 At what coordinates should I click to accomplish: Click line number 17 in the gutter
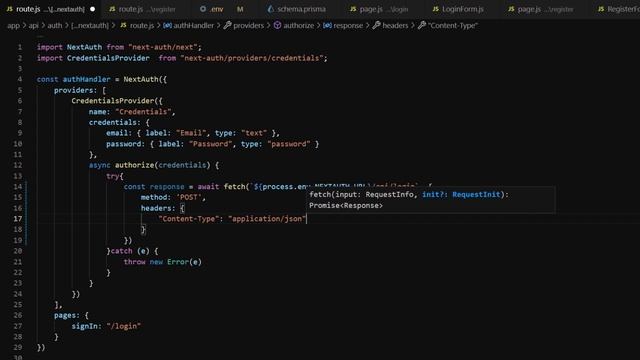(18, 219)
